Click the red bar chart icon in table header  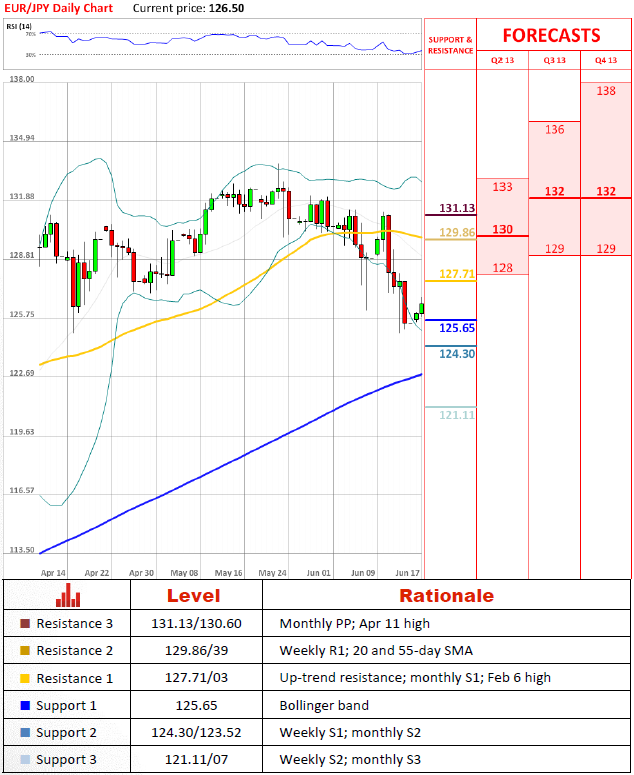point(68,595)
